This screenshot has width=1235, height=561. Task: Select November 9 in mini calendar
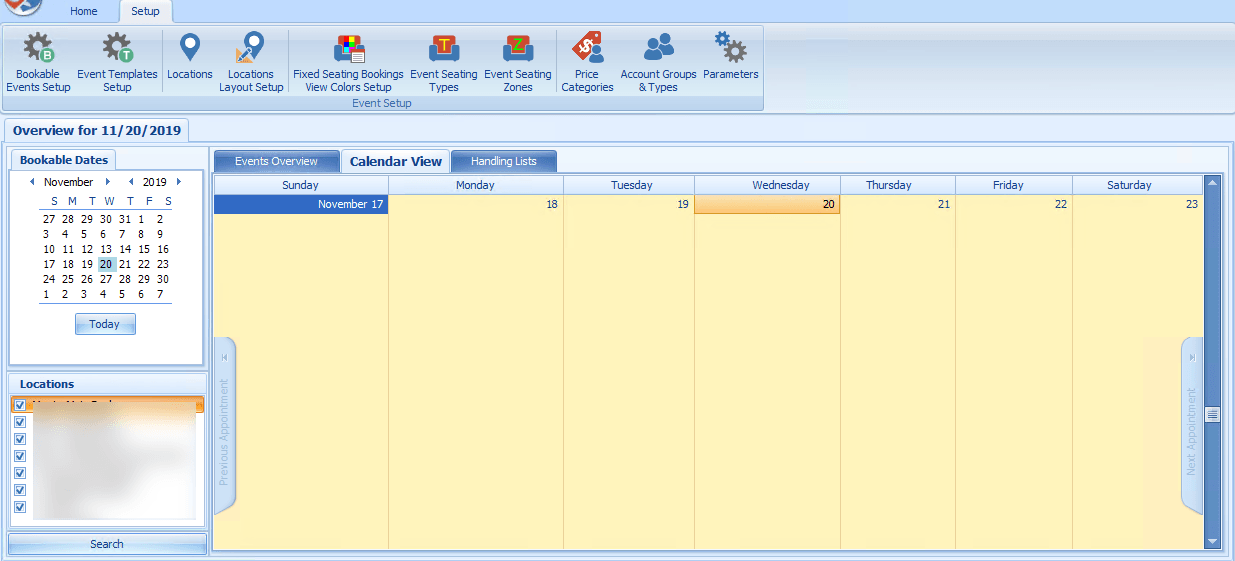[x=160, y=234]
